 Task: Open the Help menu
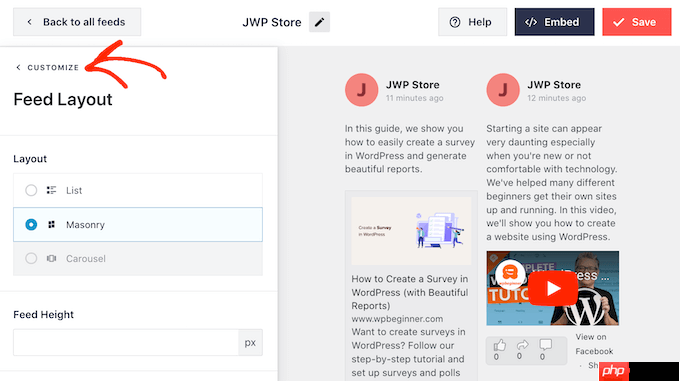coord(472,22)
